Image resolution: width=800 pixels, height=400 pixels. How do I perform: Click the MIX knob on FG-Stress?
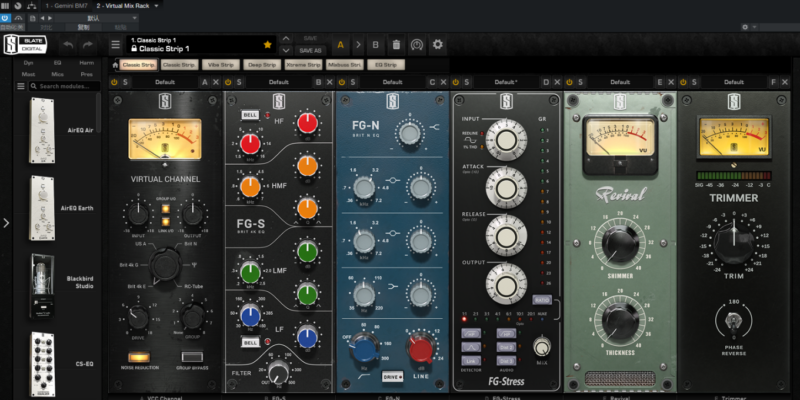coord(542,347)
